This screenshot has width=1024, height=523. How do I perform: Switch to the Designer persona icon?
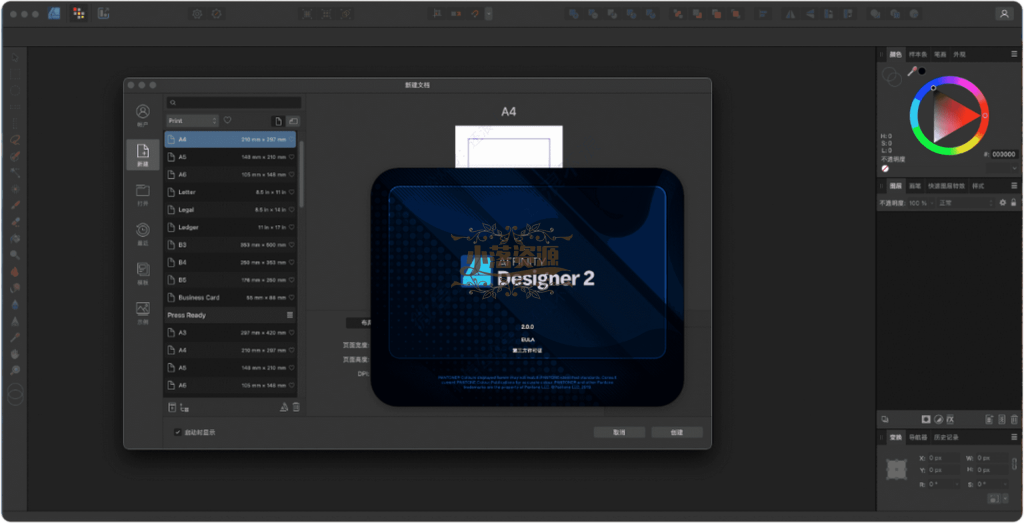(55, 13)
